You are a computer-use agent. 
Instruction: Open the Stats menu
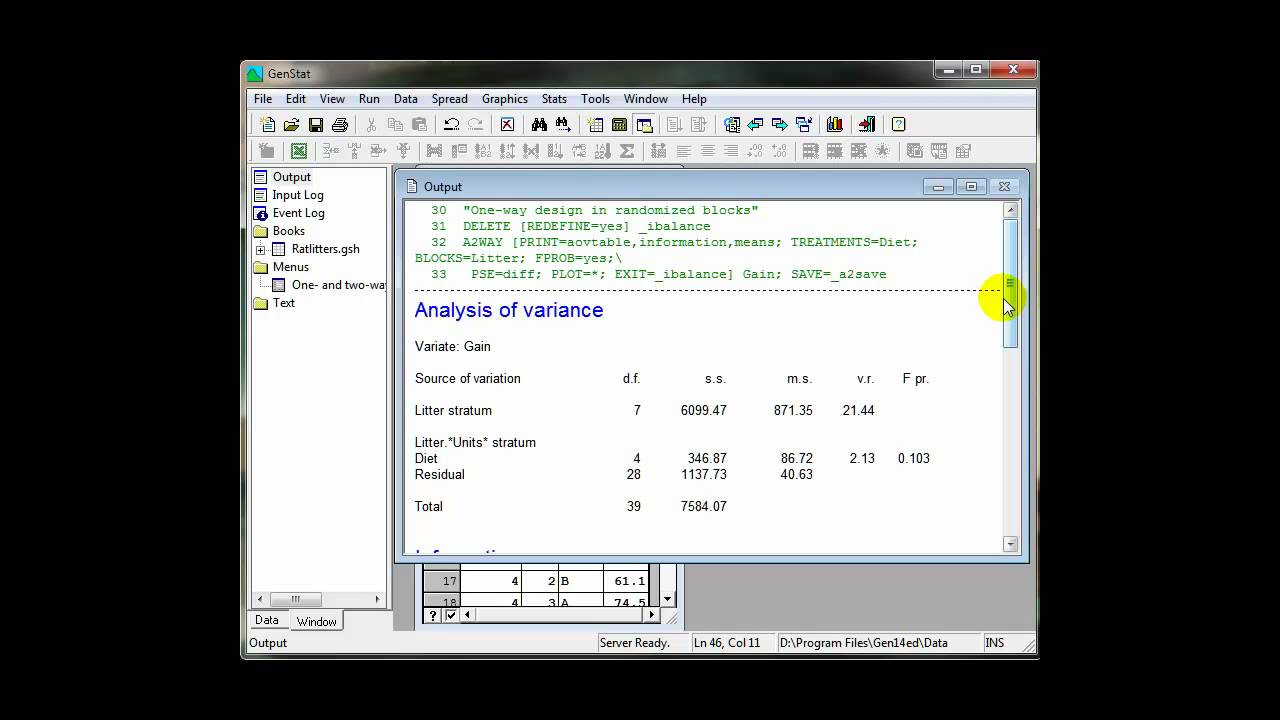click(554, 99)
